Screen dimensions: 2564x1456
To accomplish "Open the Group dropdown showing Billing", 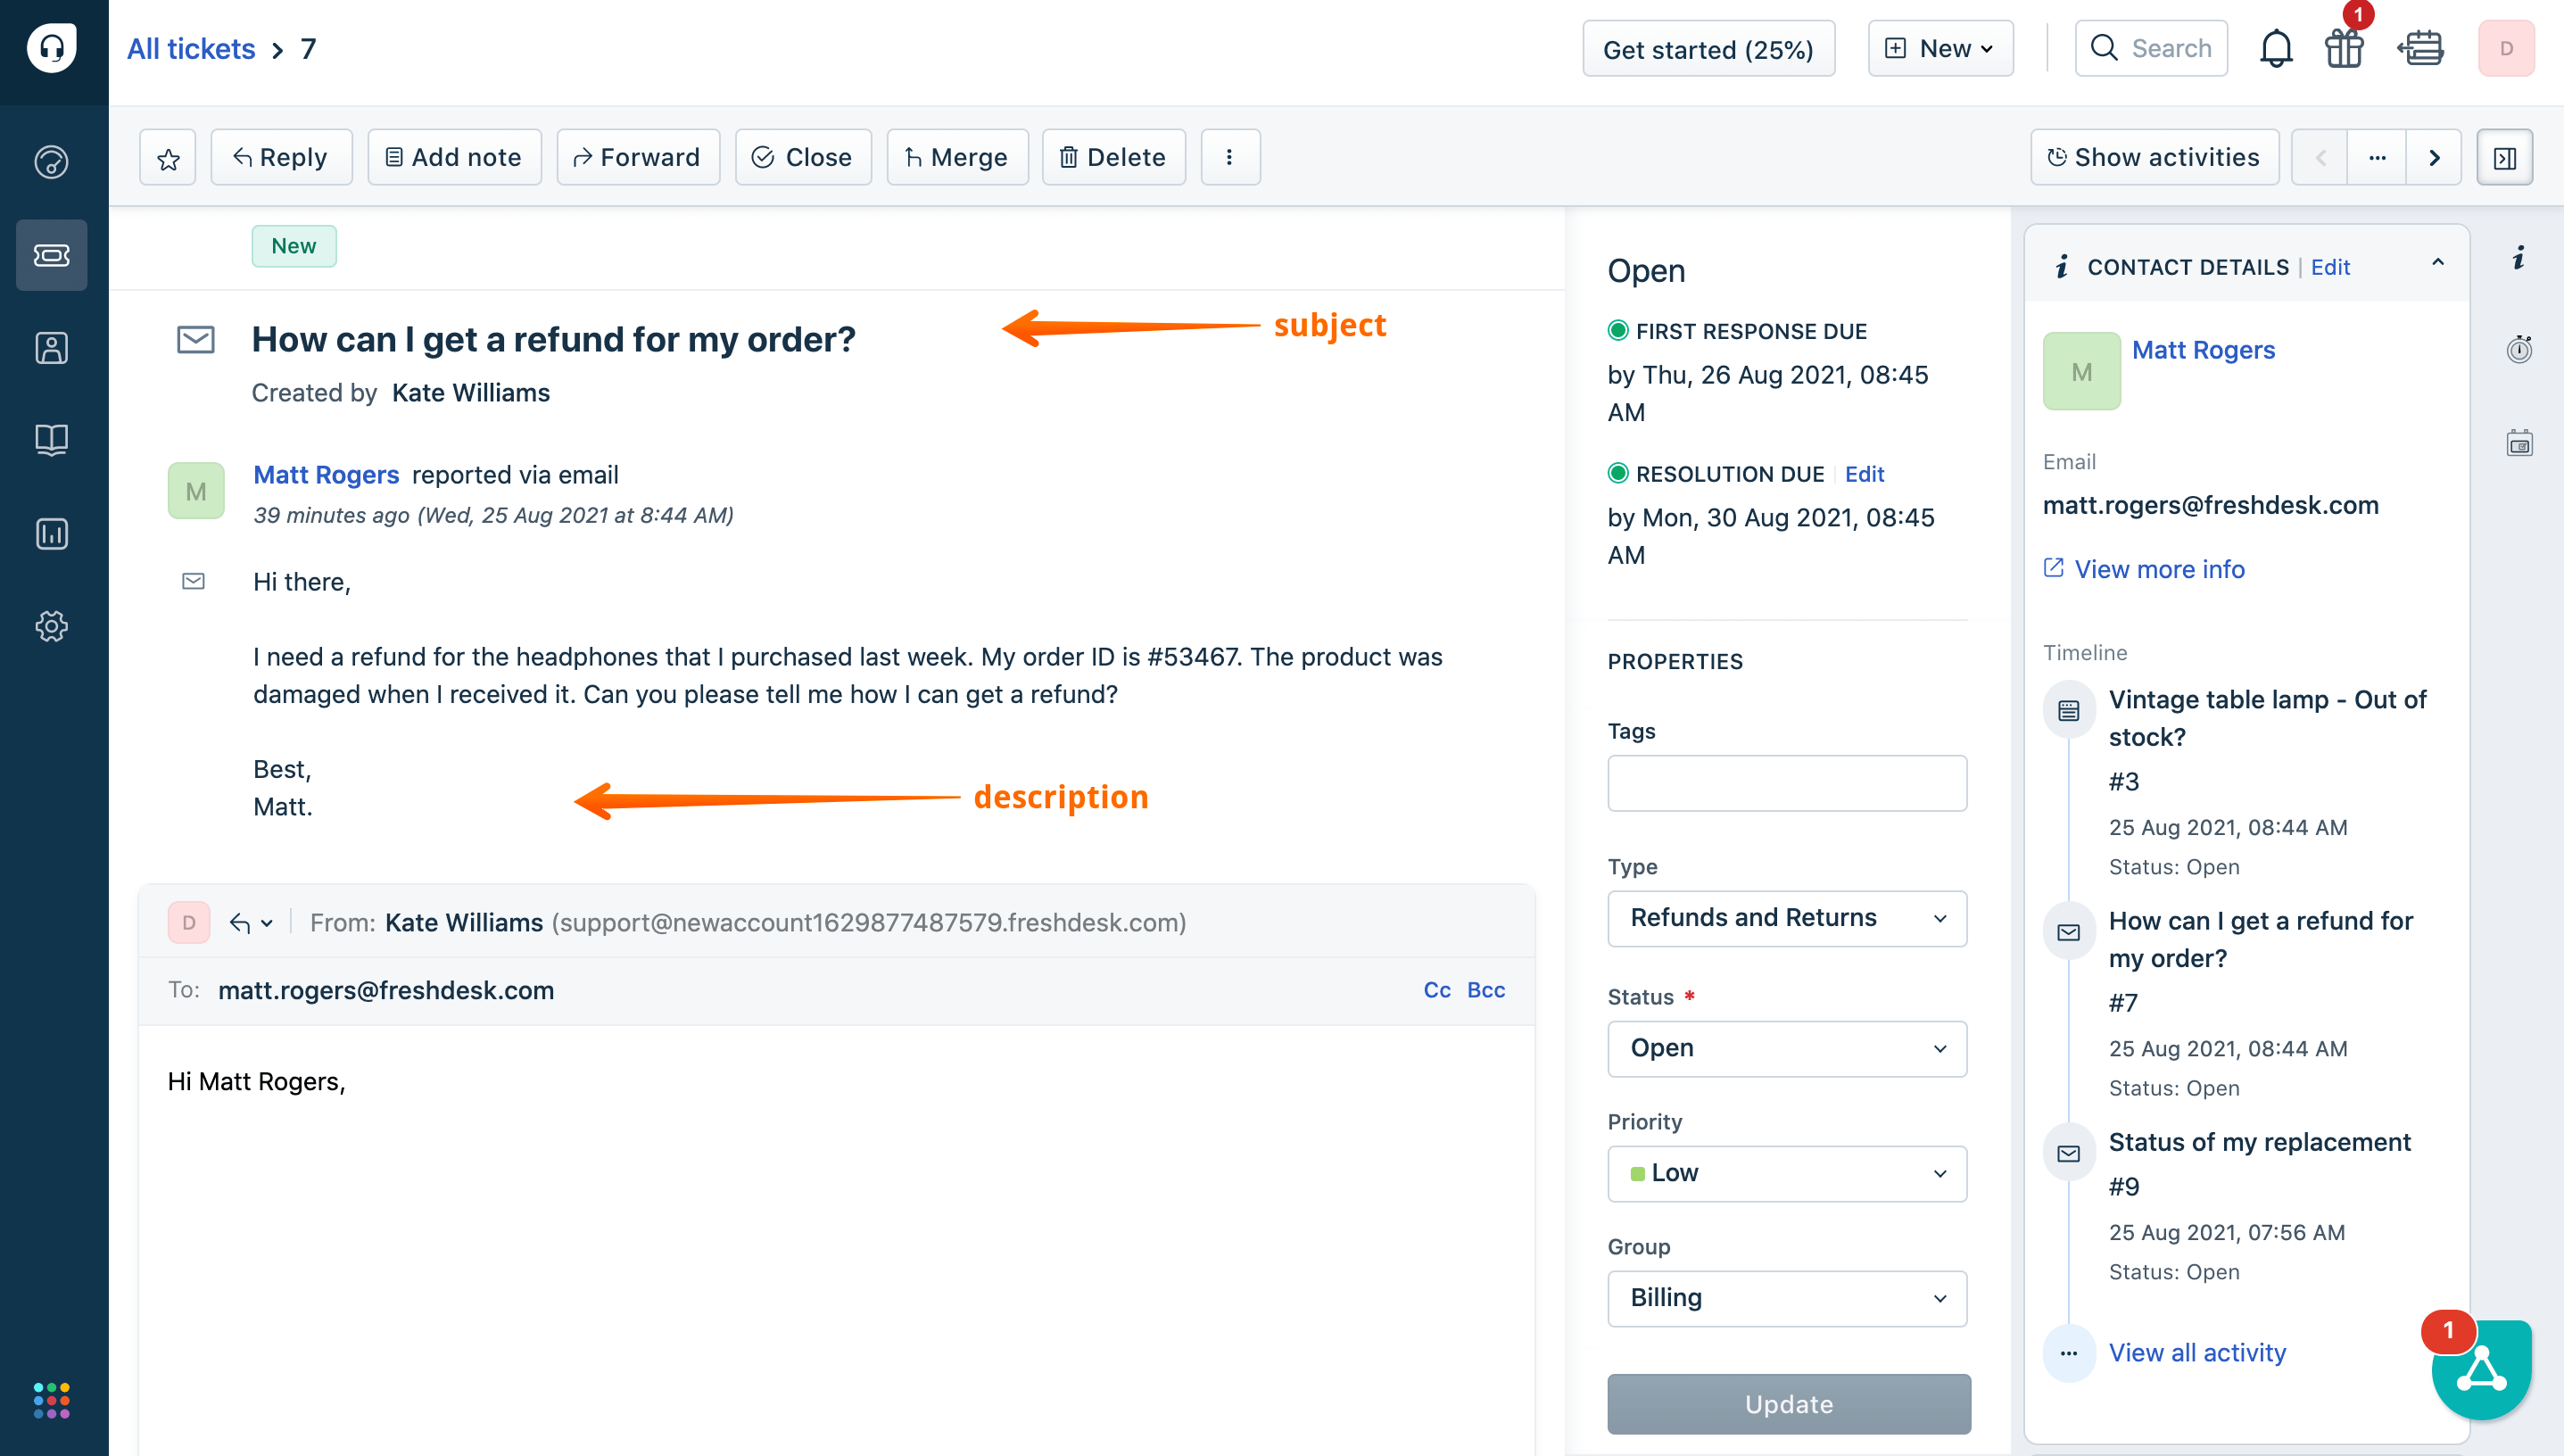I will tap(1787, 1298).
